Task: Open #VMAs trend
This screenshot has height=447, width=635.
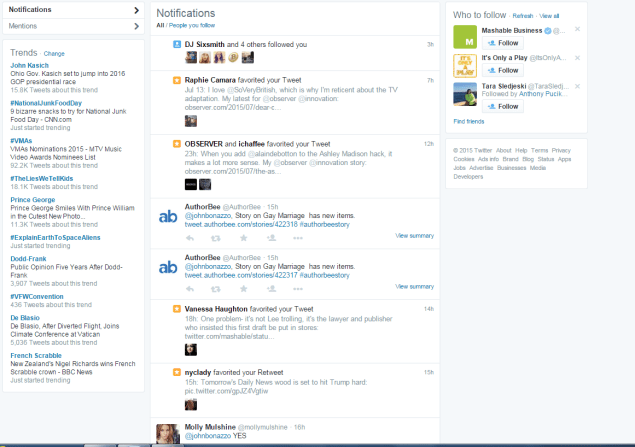Action: pyautogui.click(x=21, y=140)
